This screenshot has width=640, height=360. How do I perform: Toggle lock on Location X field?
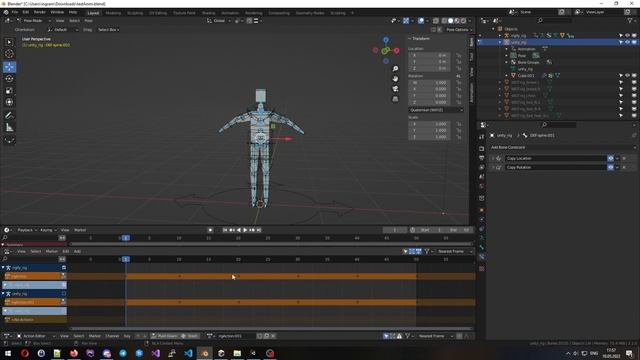click(x=458, y=55)
